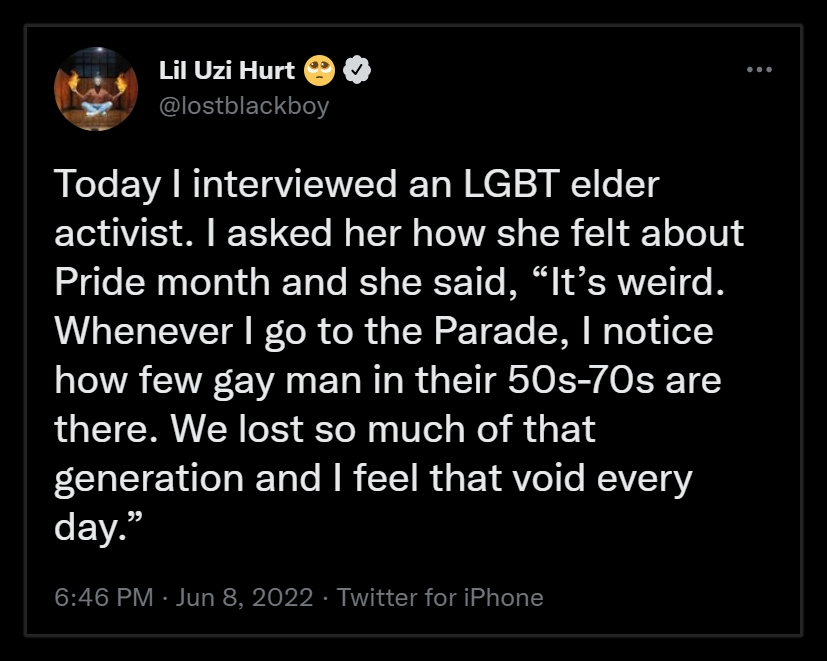Screen dimensions: 827x661
Task: Click the 6:46 PM timestamp
Action: point(104,598)
